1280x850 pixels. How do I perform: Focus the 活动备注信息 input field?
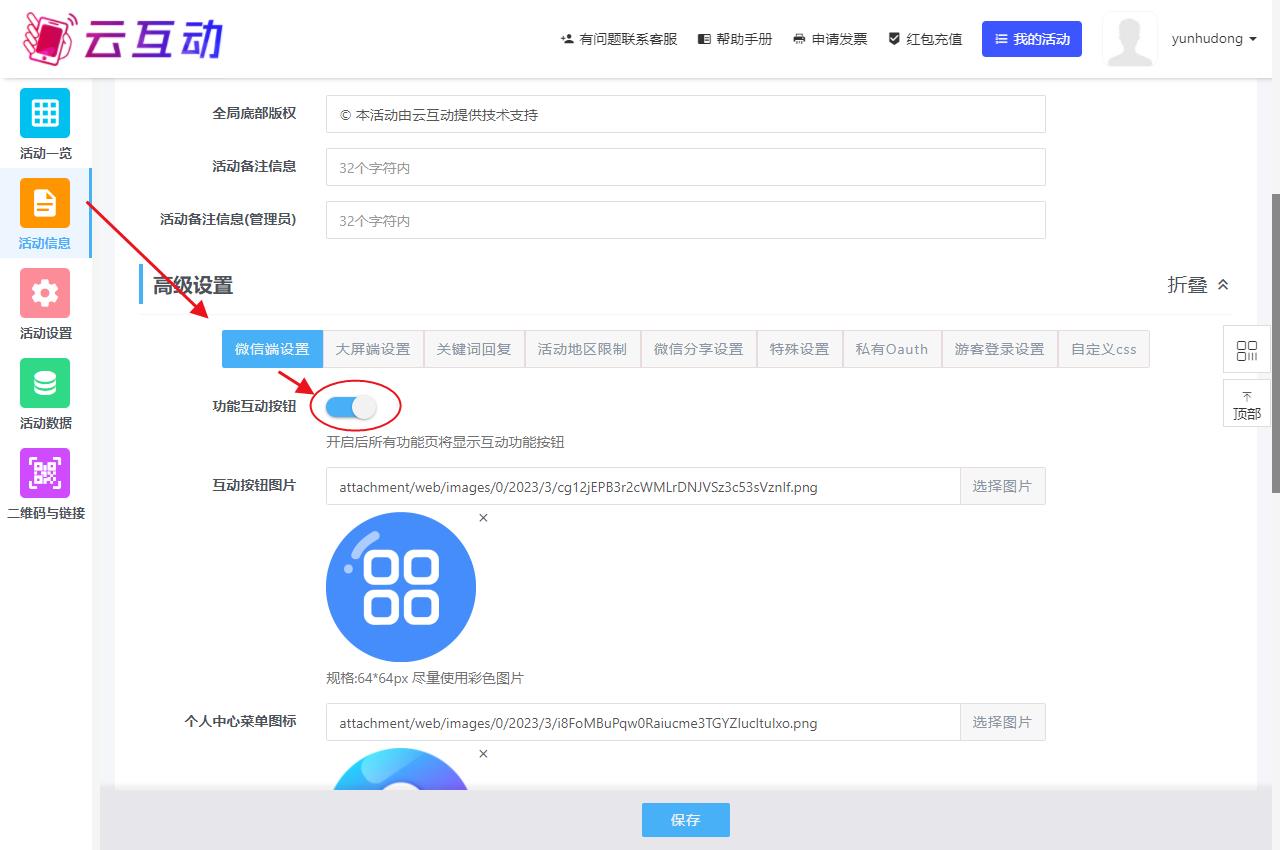[685, 167]
